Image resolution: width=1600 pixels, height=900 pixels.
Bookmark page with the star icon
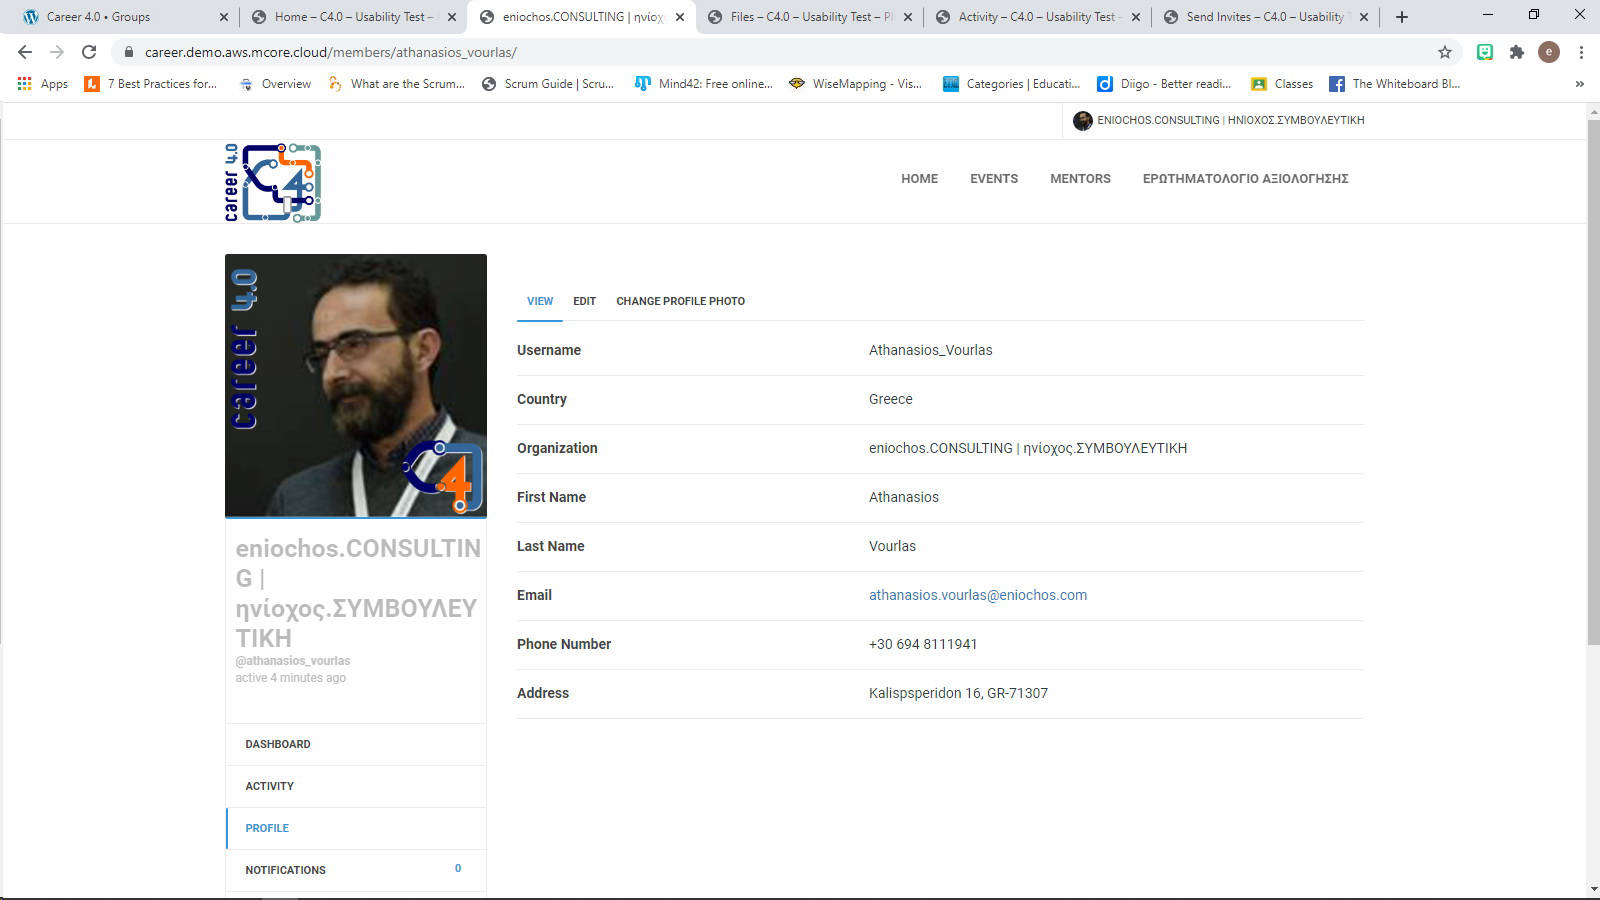(x=1444, y=52)
